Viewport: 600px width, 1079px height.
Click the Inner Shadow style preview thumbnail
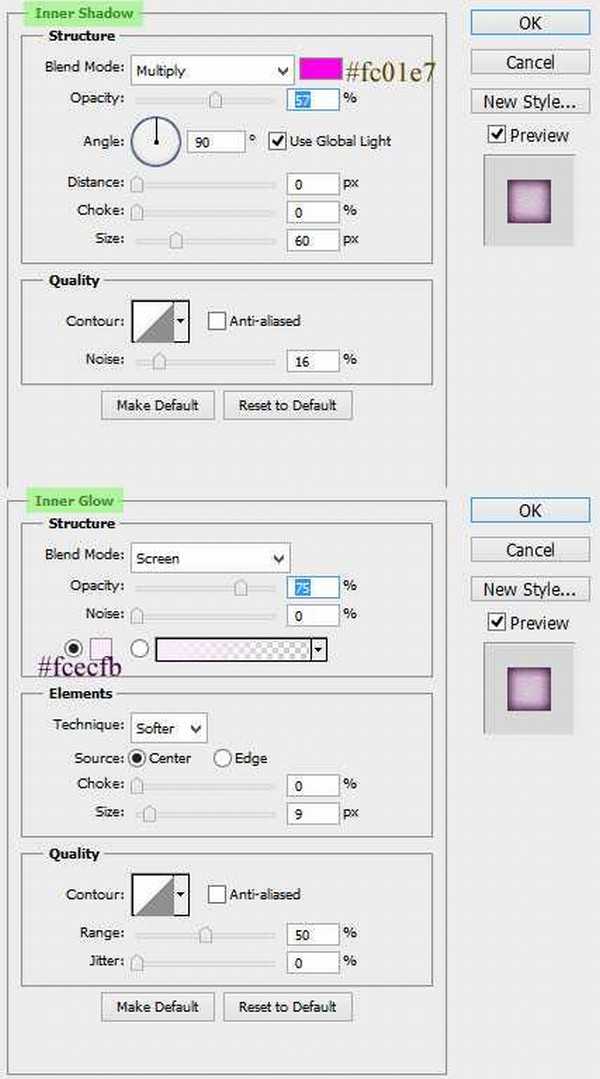(x=529, y=198)
